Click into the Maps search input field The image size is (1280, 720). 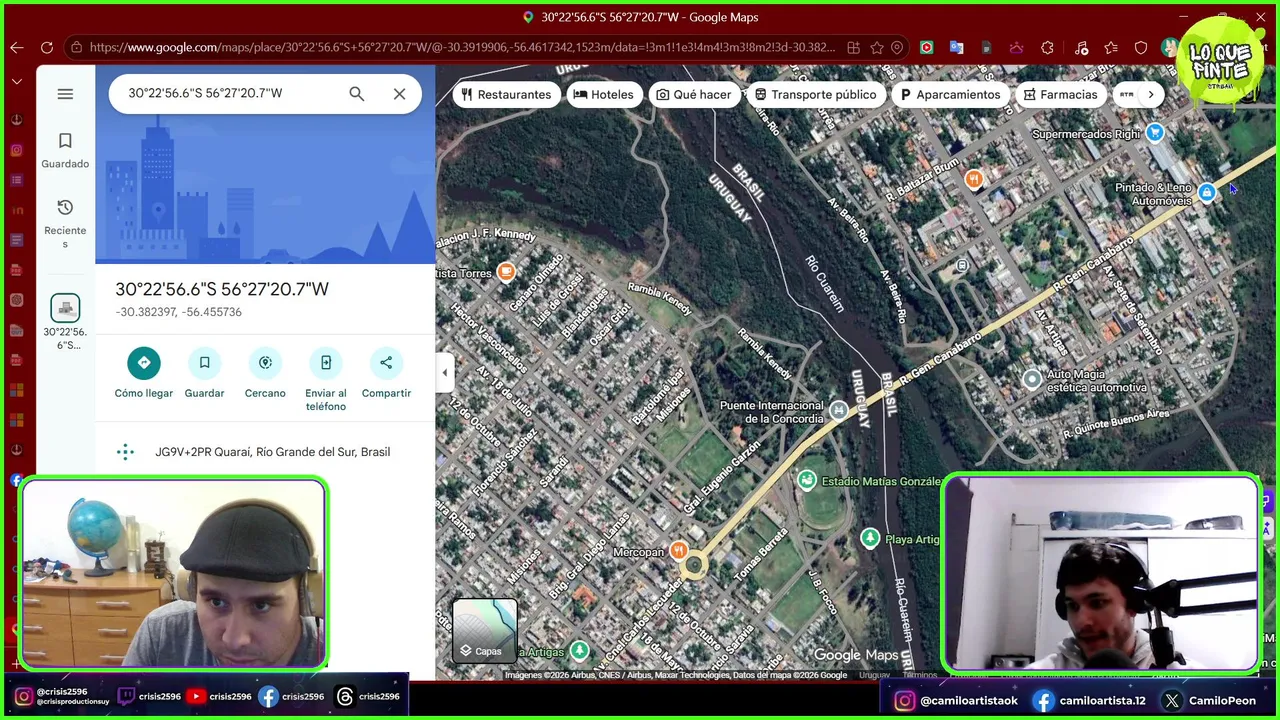click(230, 94)
